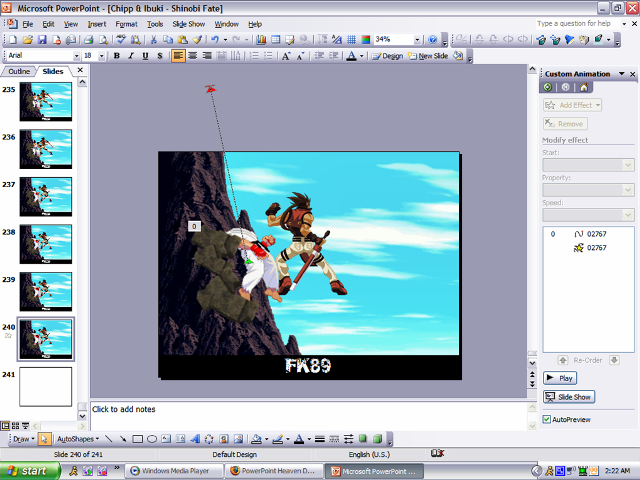
Task: Switch to the Outline tab
Action: coord(19,71)
